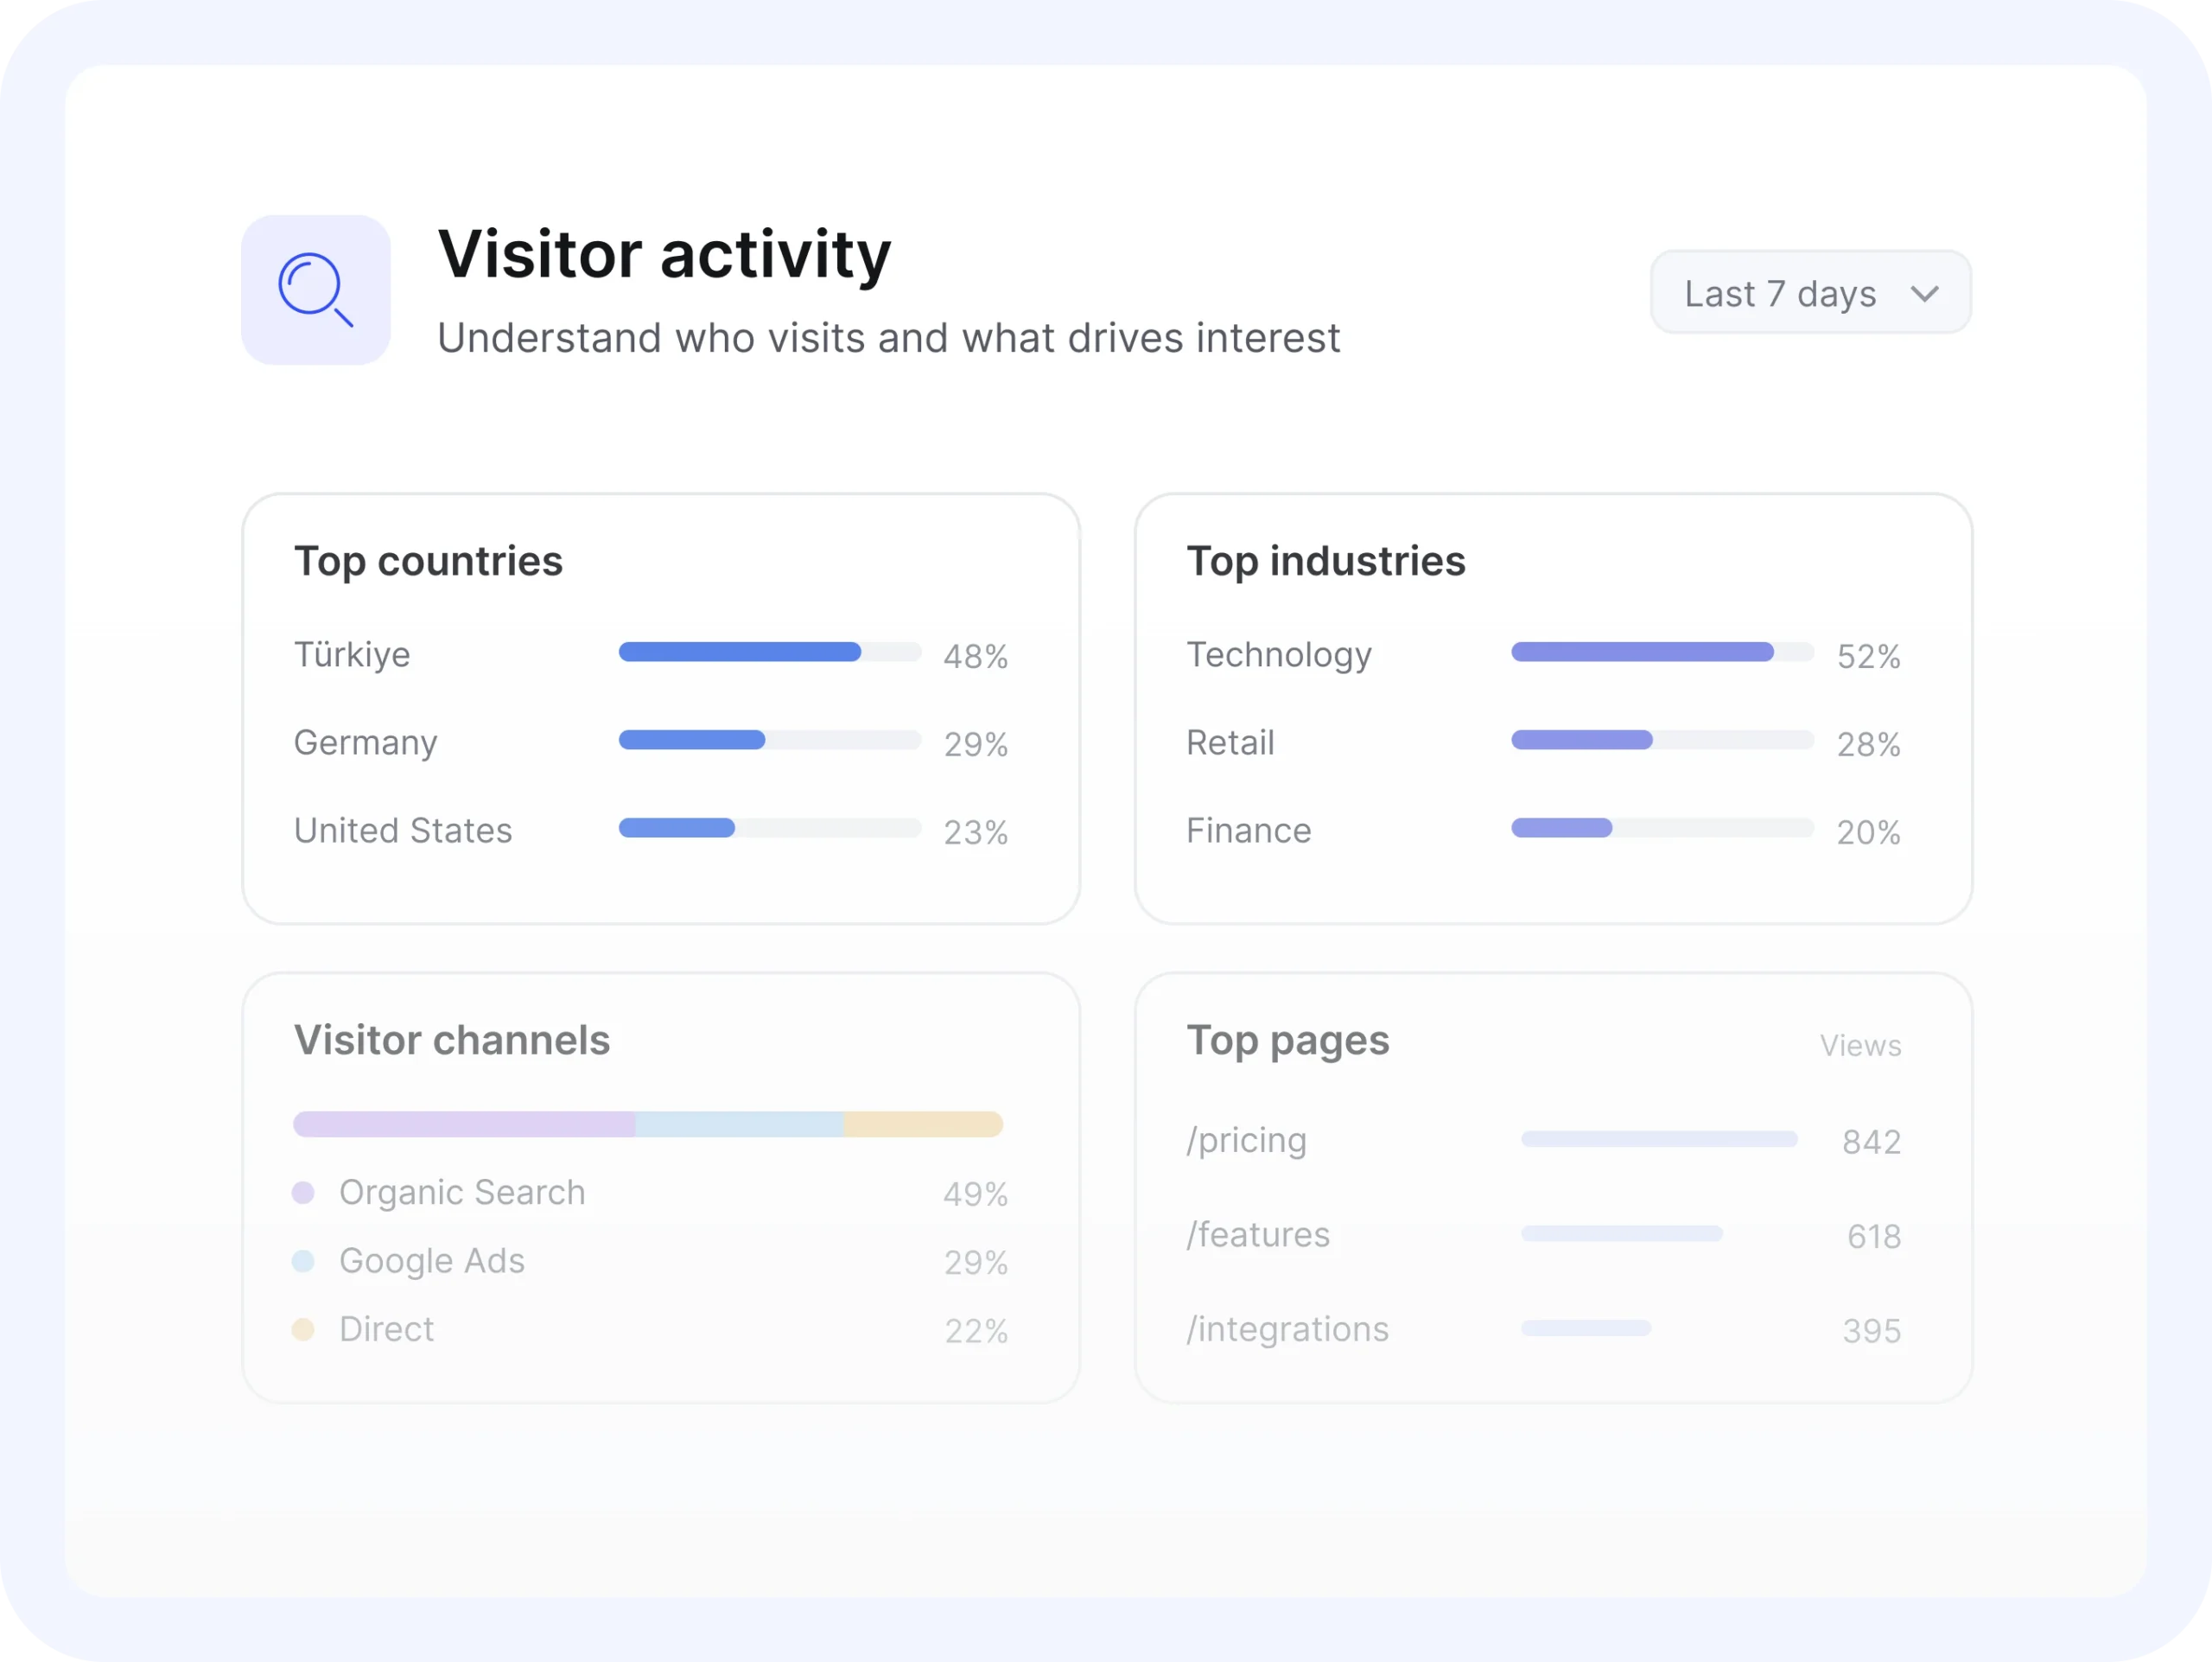Open the Last 7 days dropdown
Viewport: 2212px width, 1662px height.
pyautogui.click(x=1810, y=293)
